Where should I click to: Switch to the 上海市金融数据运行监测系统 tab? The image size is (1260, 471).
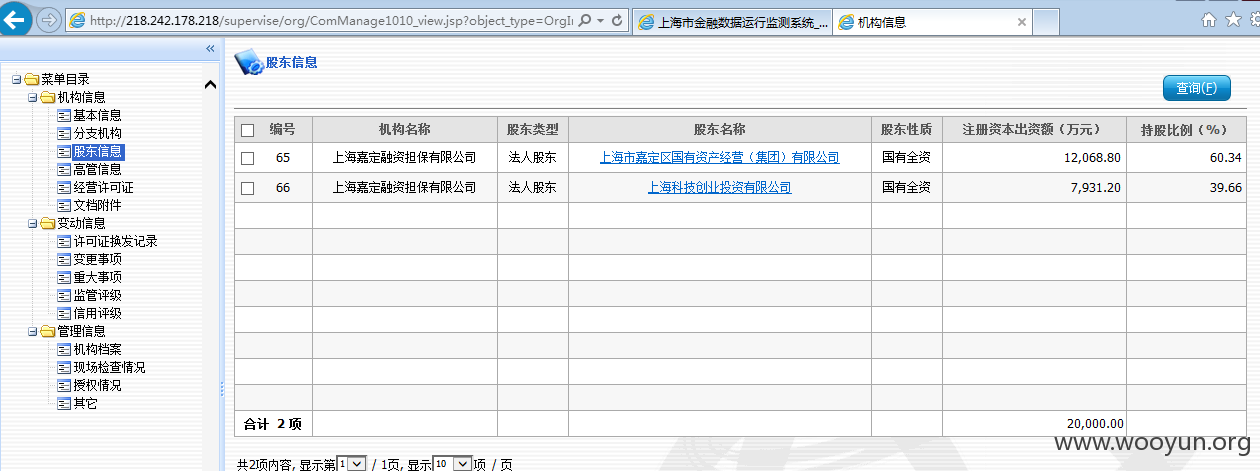coord(733,21)
